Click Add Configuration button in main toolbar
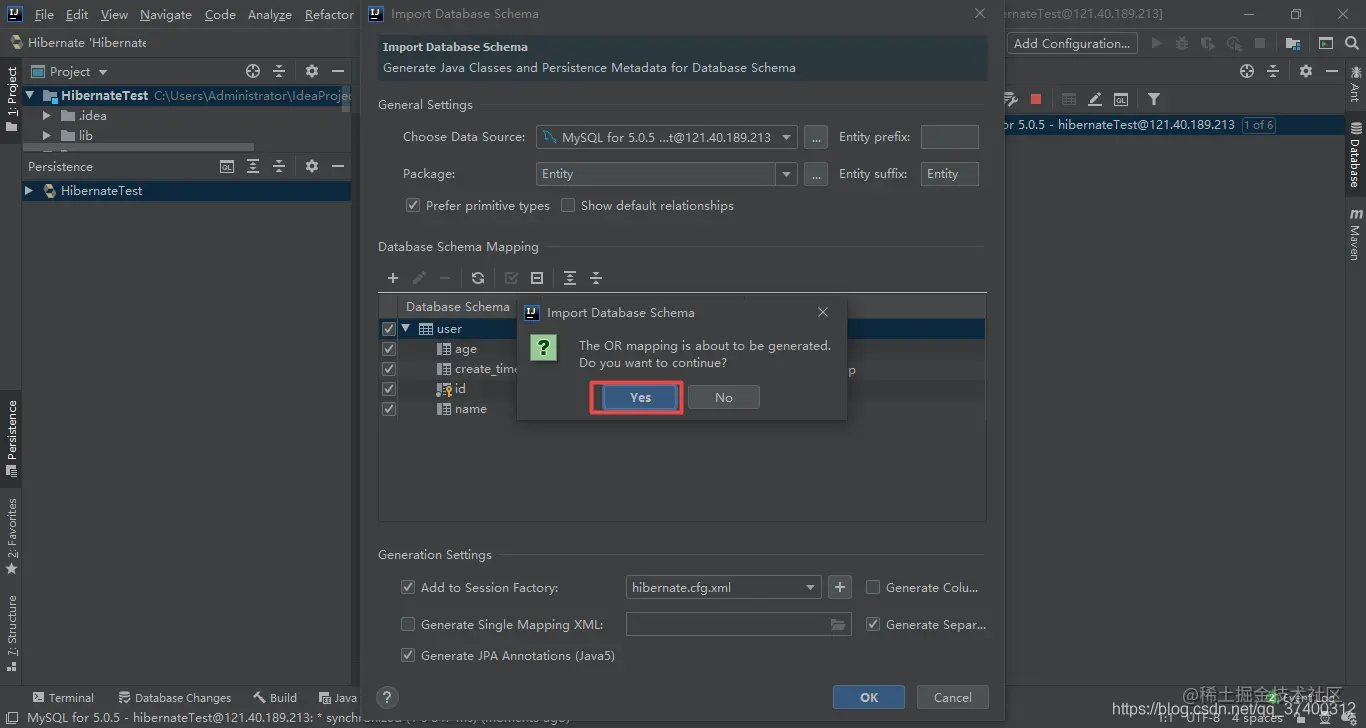Viewport: 1366px width, 728px height. tap(1071, 43)
